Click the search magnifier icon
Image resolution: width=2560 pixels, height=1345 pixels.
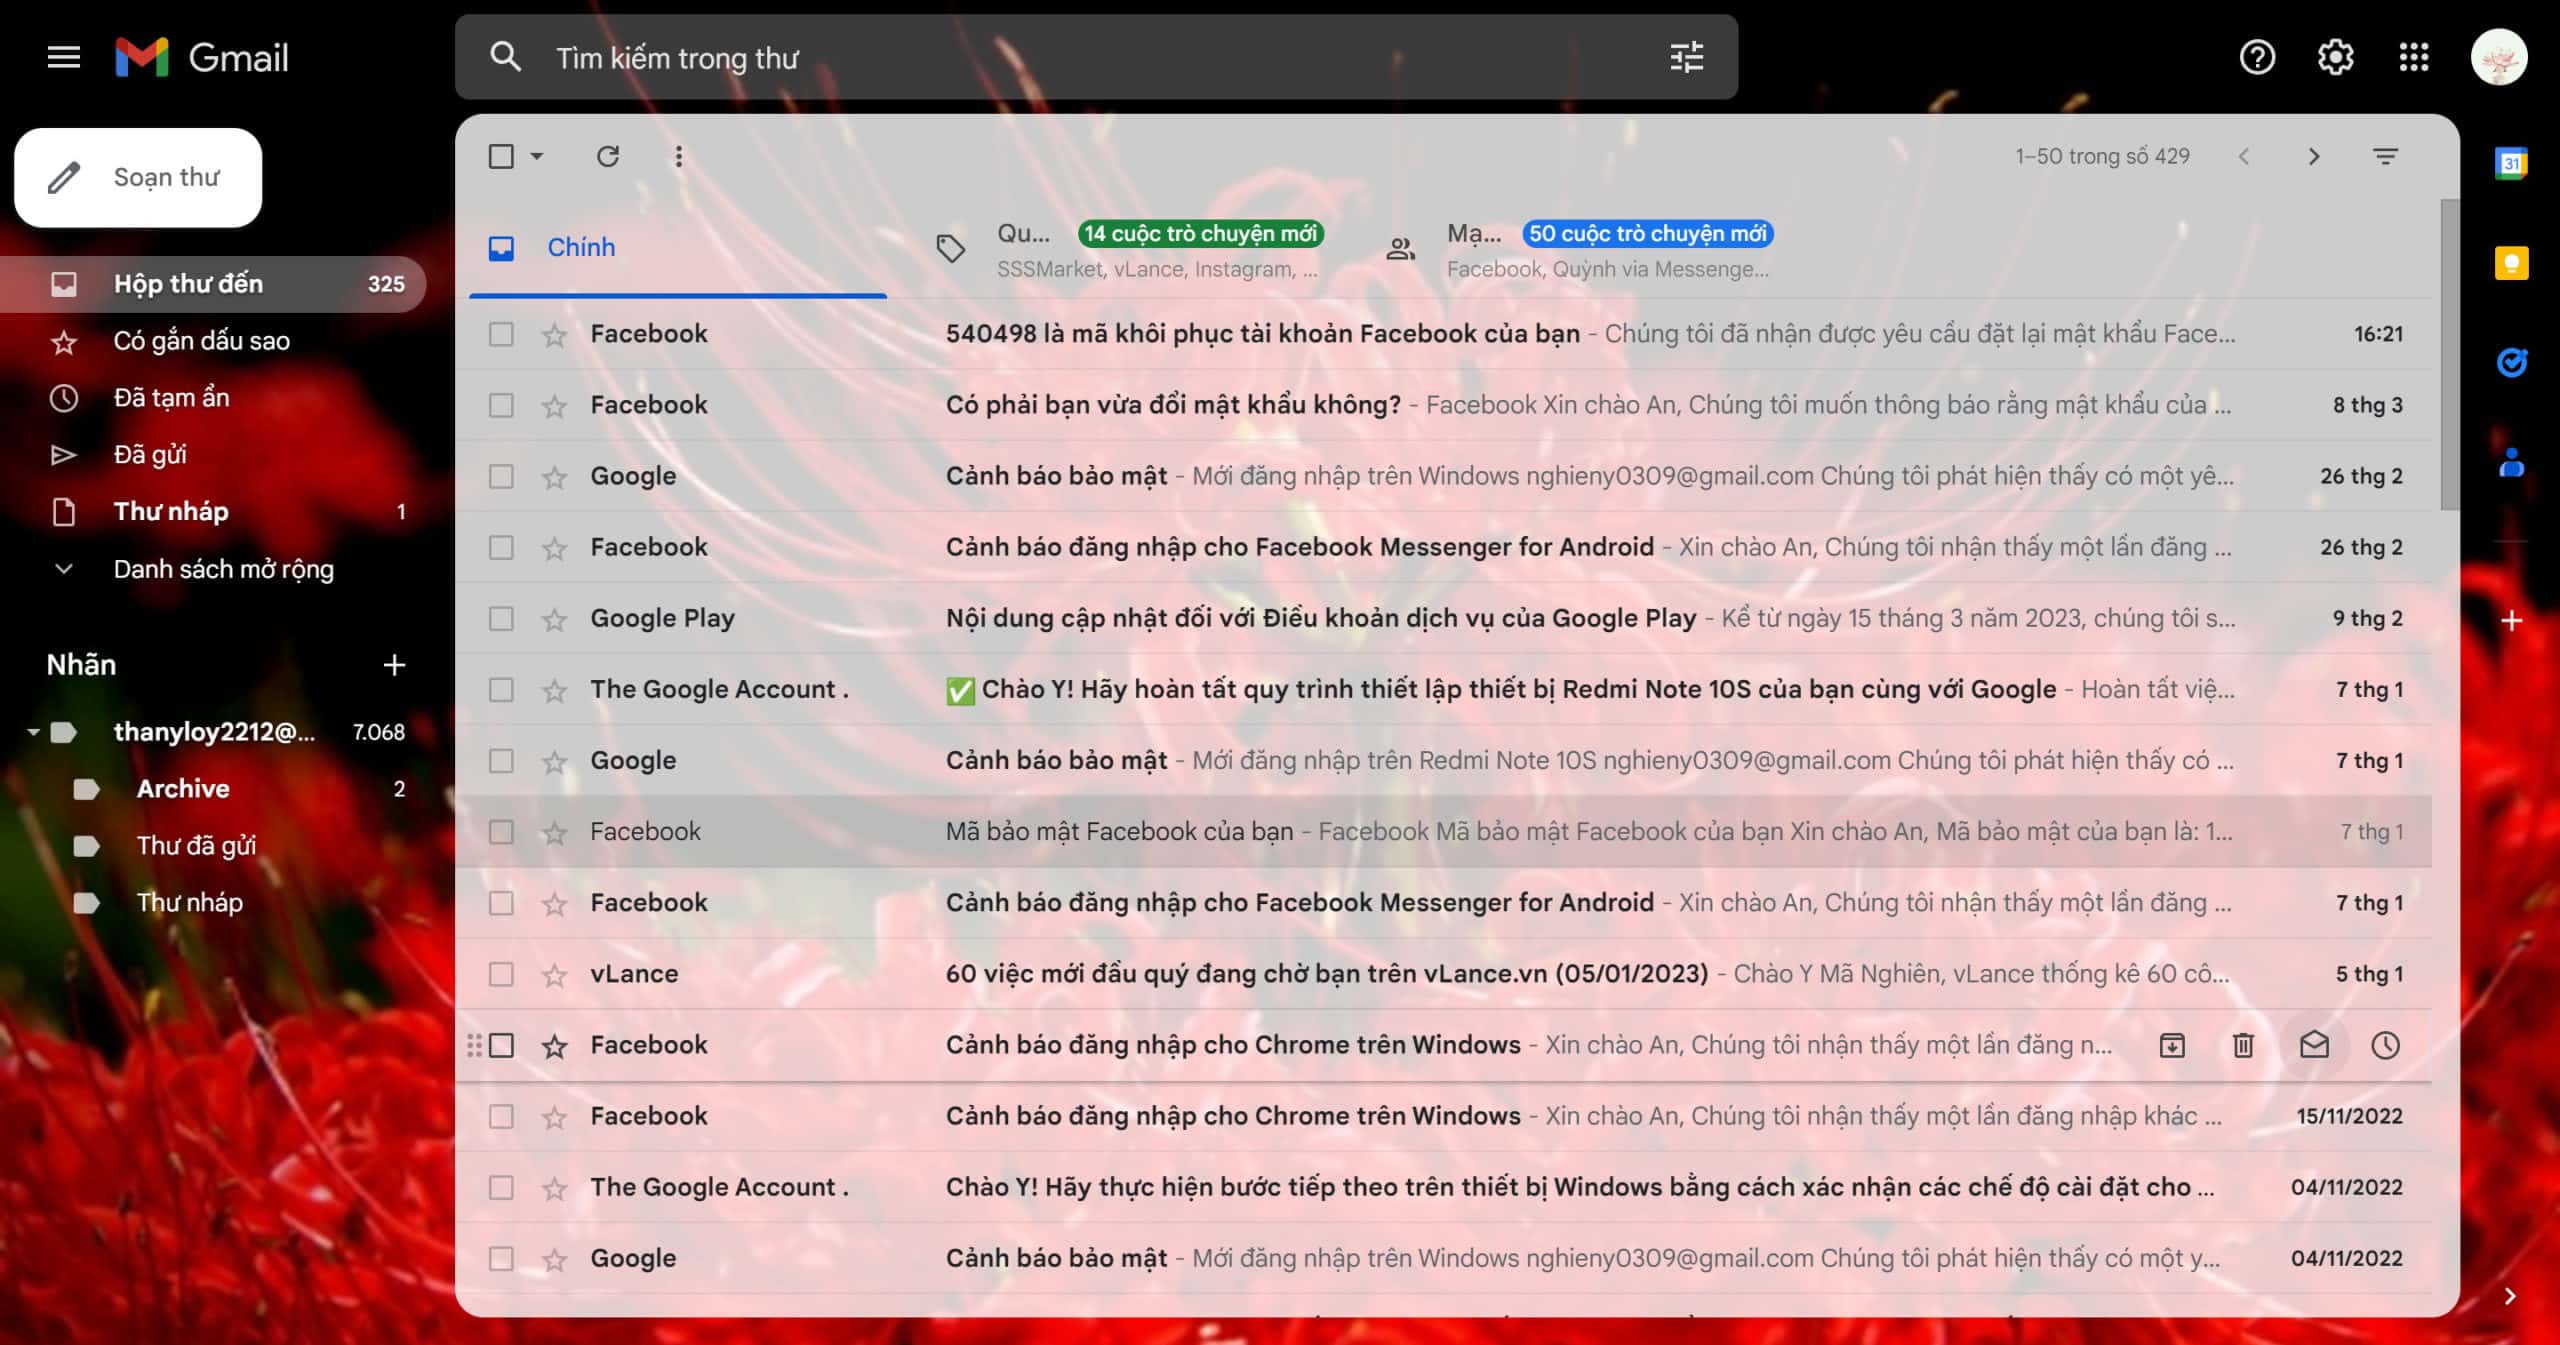505,57
